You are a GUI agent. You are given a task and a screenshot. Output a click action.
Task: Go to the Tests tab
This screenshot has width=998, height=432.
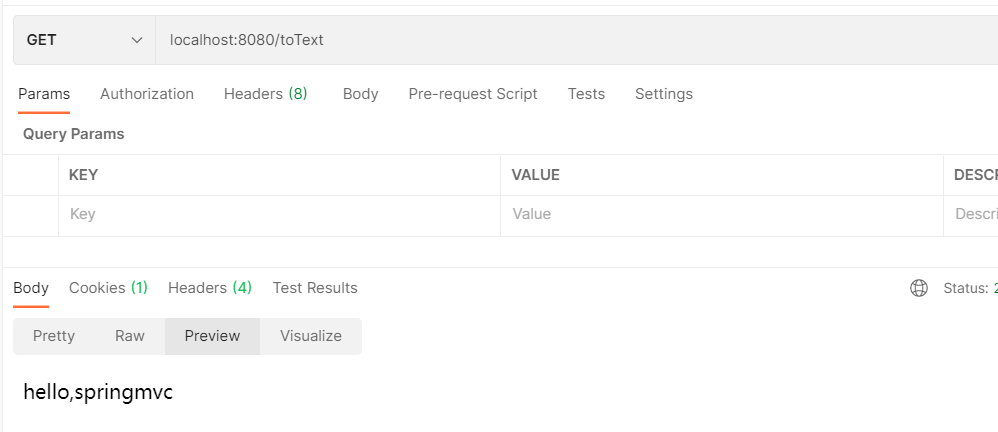pyautogui.click(x=586, y=94)
